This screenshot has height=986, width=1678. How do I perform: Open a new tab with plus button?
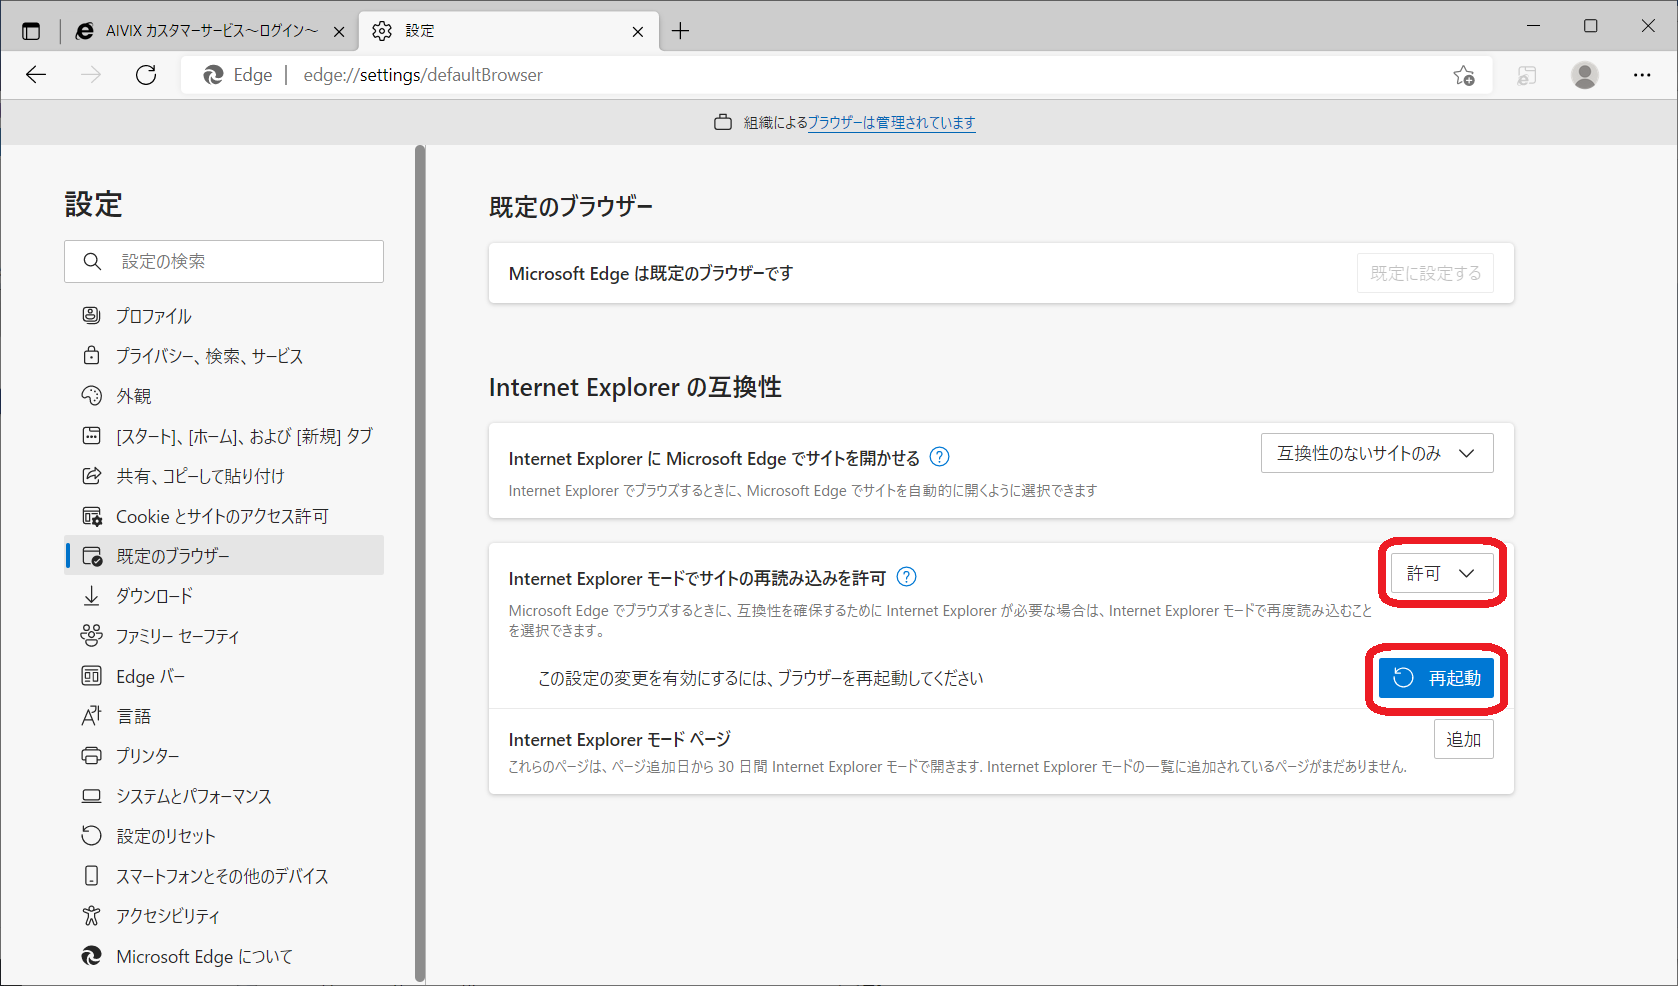(x=680, y=31)
